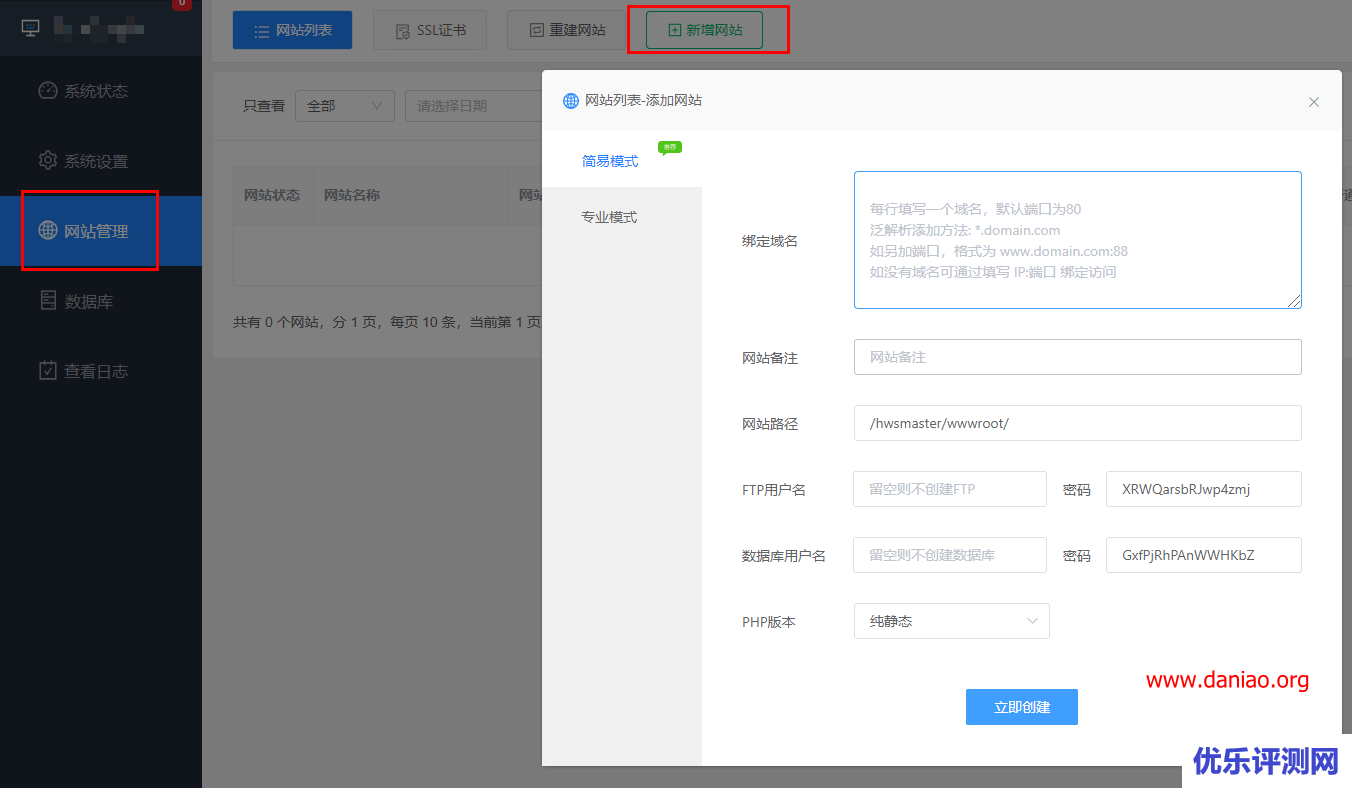The width and height of the screenshot is (1352, 788).
Task: Select the FTP 密码 field value
Action: click(1203, 489)
